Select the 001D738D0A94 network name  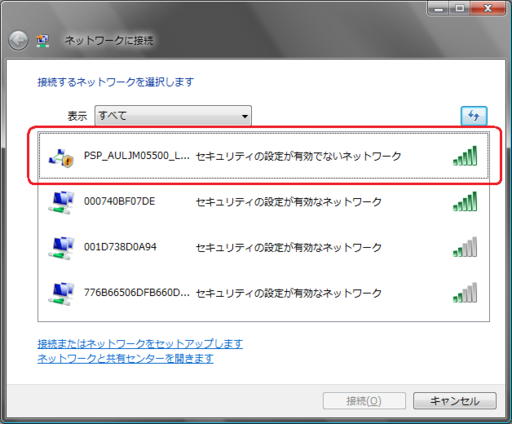[120, 247]
